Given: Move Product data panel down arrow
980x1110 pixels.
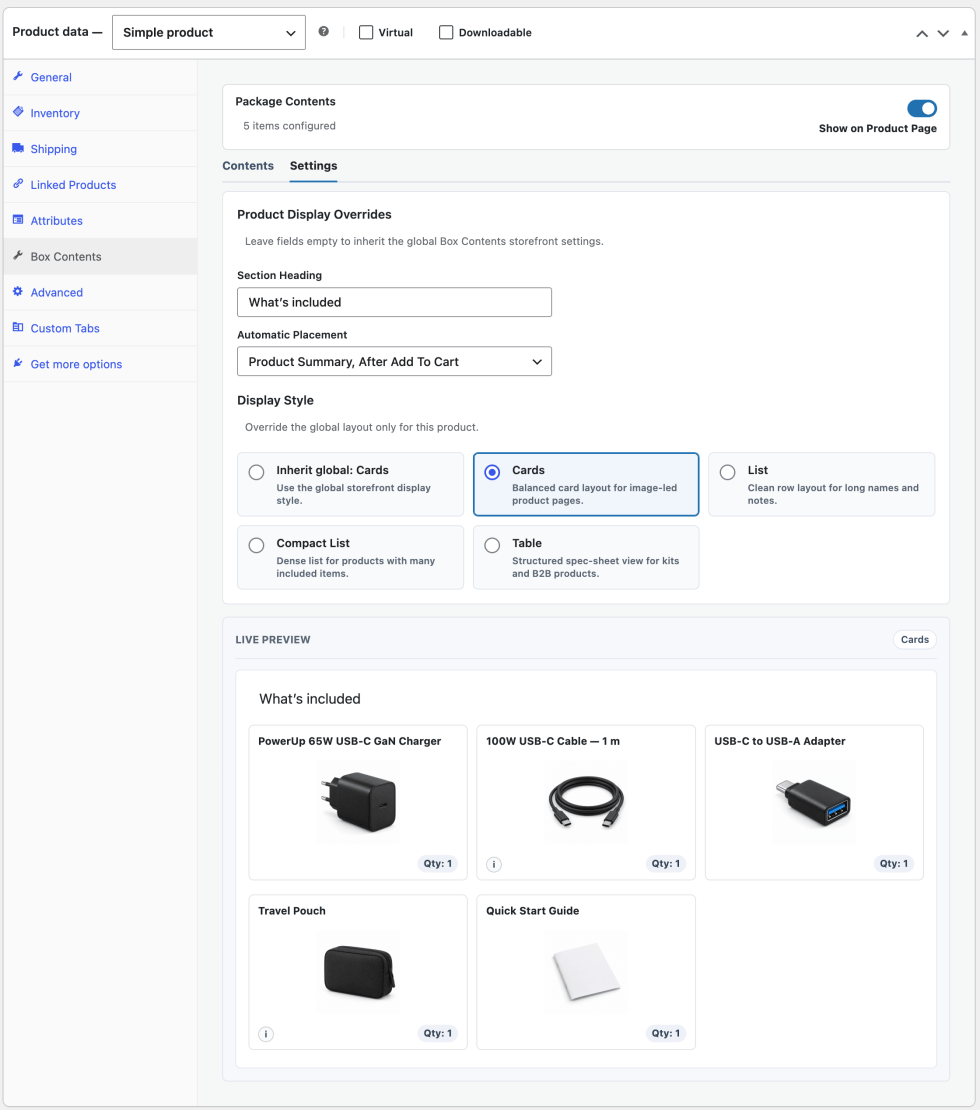Looking at the screenshot, I should click(x=943, y=33).
